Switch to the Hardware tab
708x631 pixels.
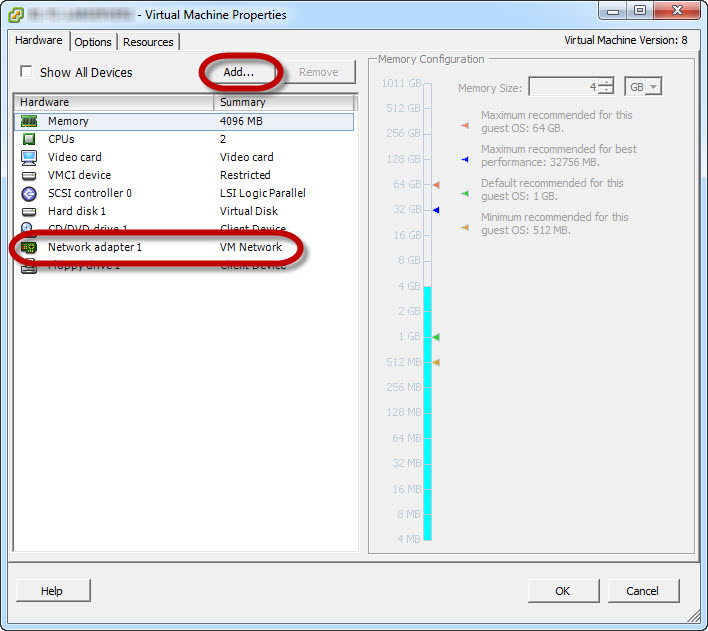click(39, 40)
